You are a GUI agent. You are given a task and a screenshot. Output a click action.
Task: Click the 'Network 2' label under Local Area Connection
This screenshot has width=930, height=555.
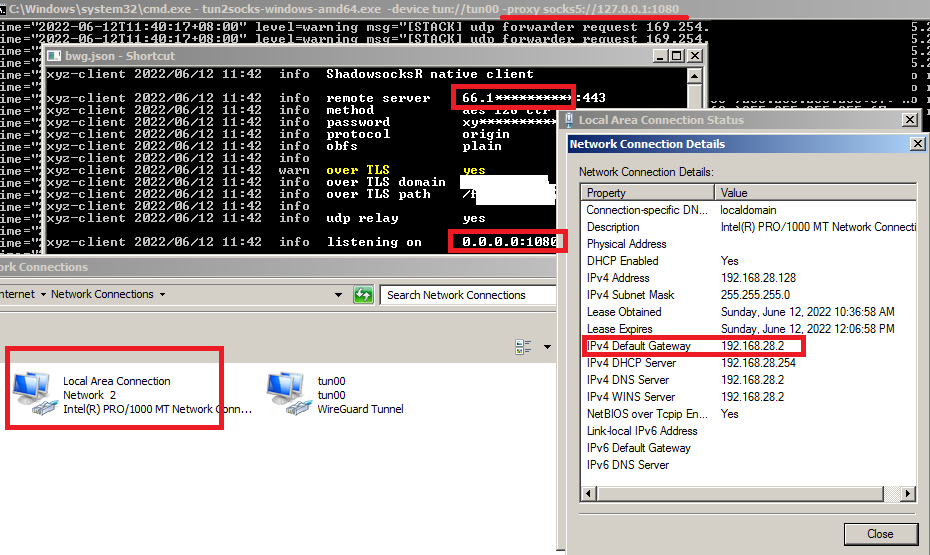coord(90,395)
